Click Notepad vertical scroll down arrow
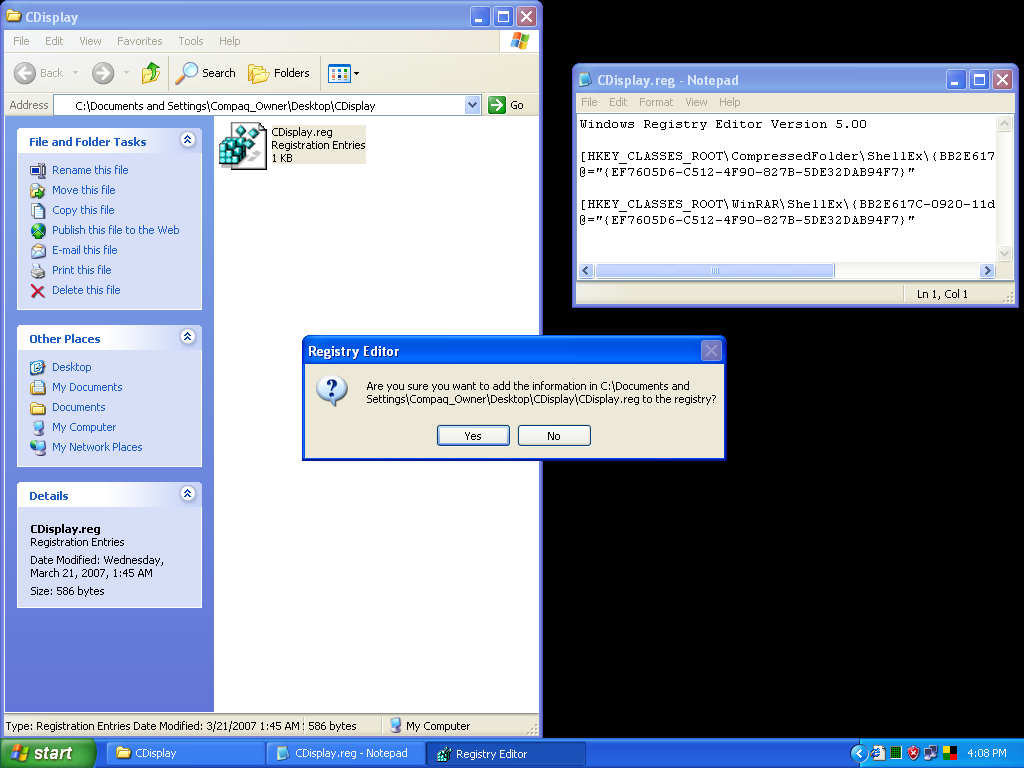 pyautogui.click(x=1004, y=253)
